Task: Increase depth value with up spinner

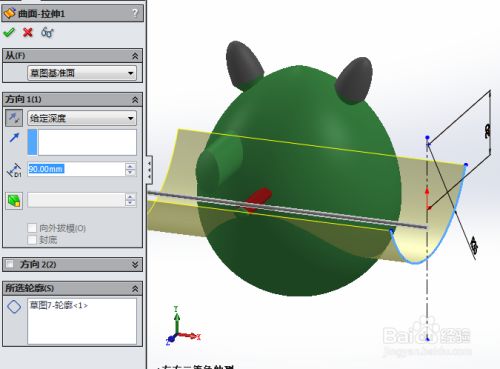Action: click(130, 166)
